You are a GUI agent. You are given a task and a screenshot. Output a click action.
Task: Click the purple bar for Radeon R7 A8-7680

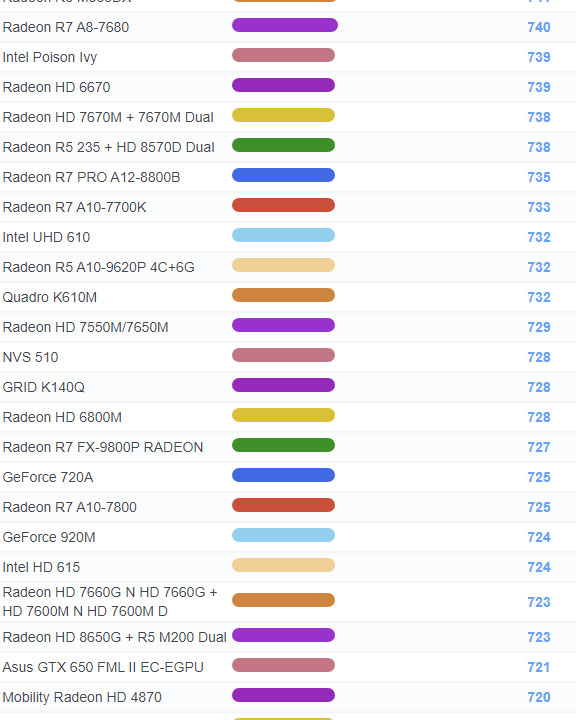point(285,25)
